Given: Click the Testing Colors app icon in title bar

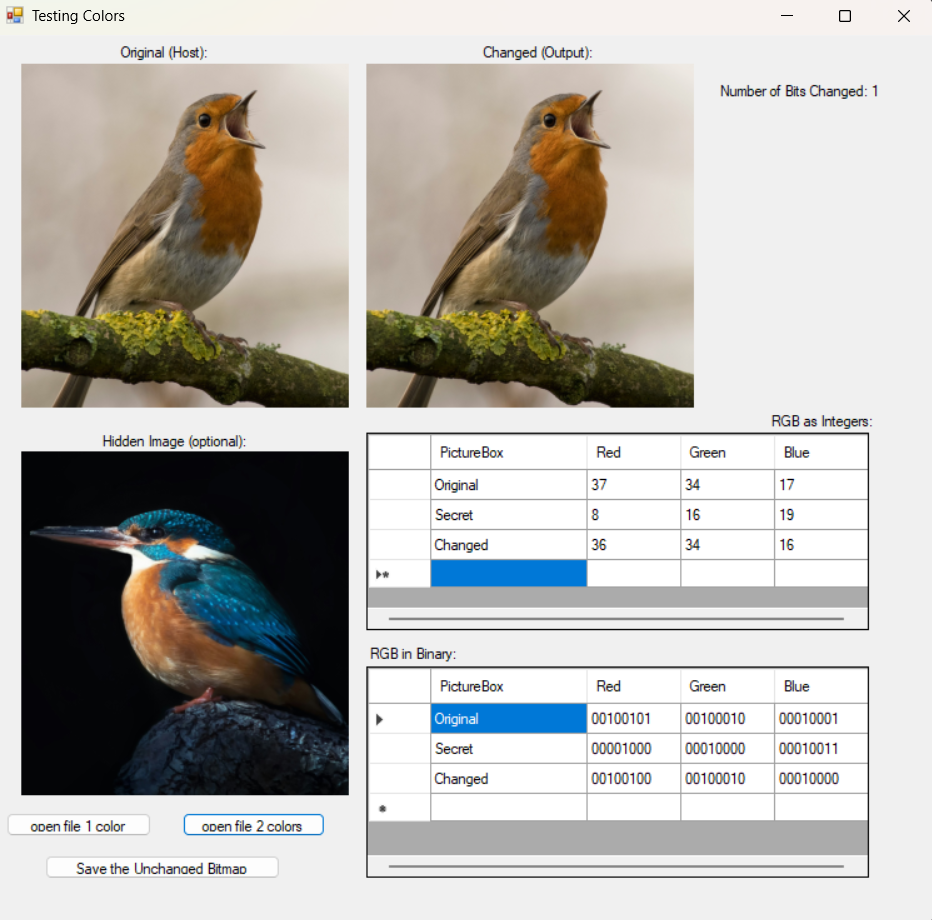Looking at the screenshot, I should [15, 16].
